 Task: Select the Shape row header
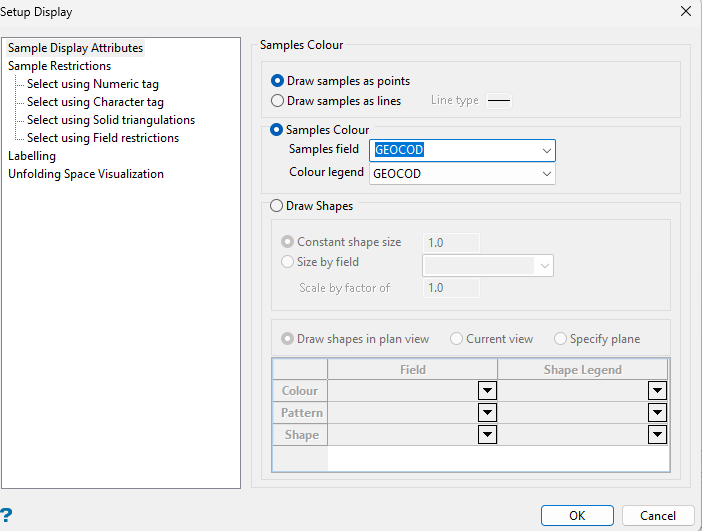[300, 435]
